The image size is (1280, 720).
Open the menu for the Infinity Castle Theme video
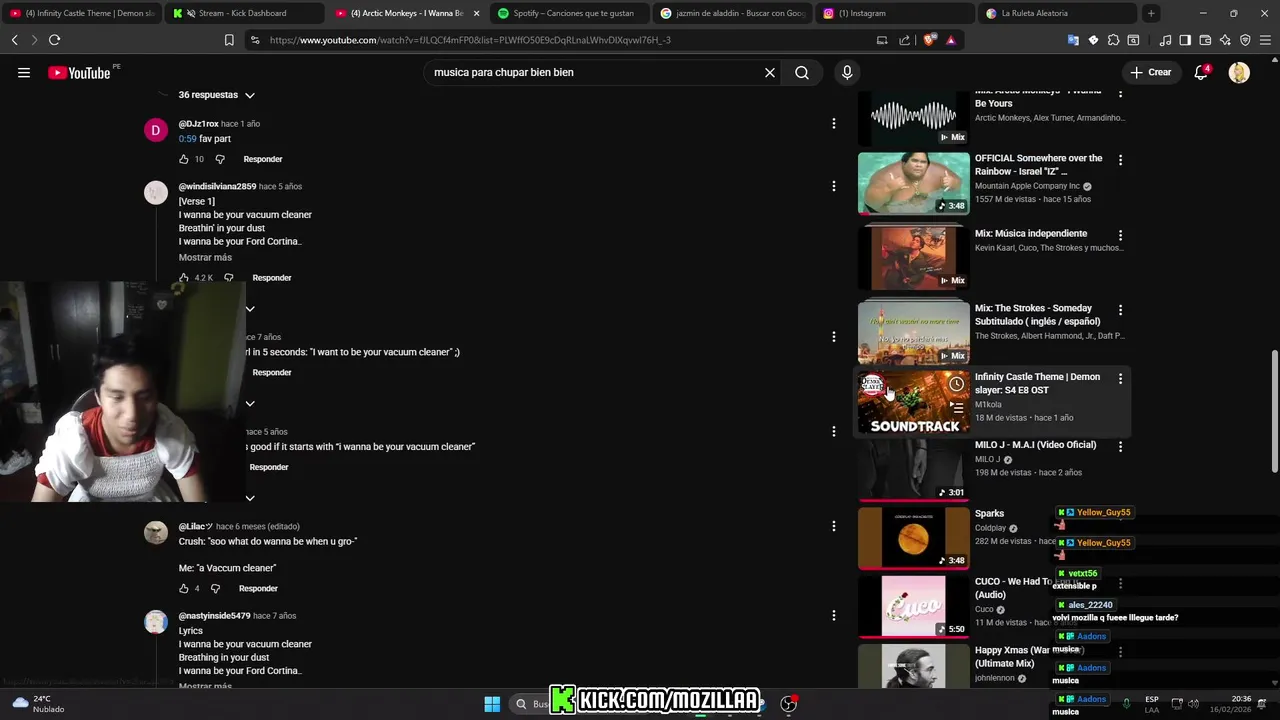point(1120,379)
